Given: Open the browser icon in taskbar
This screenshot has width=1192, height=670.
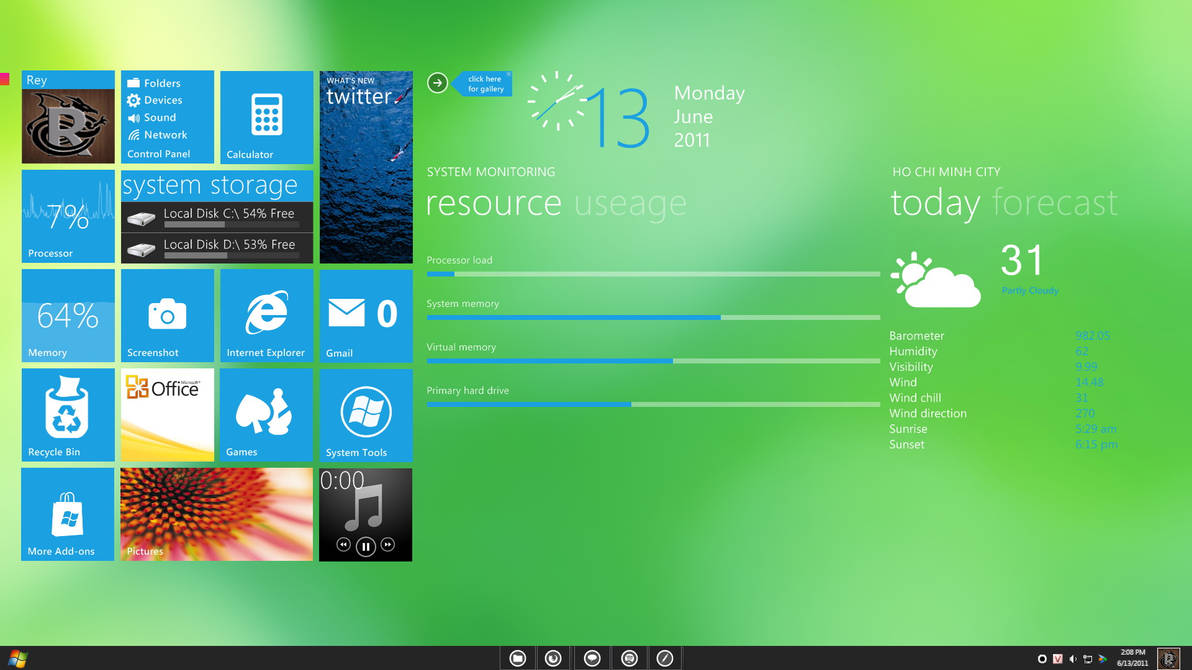Looking at the screenshot, I should pyautogui.click(x=553, y=659).
